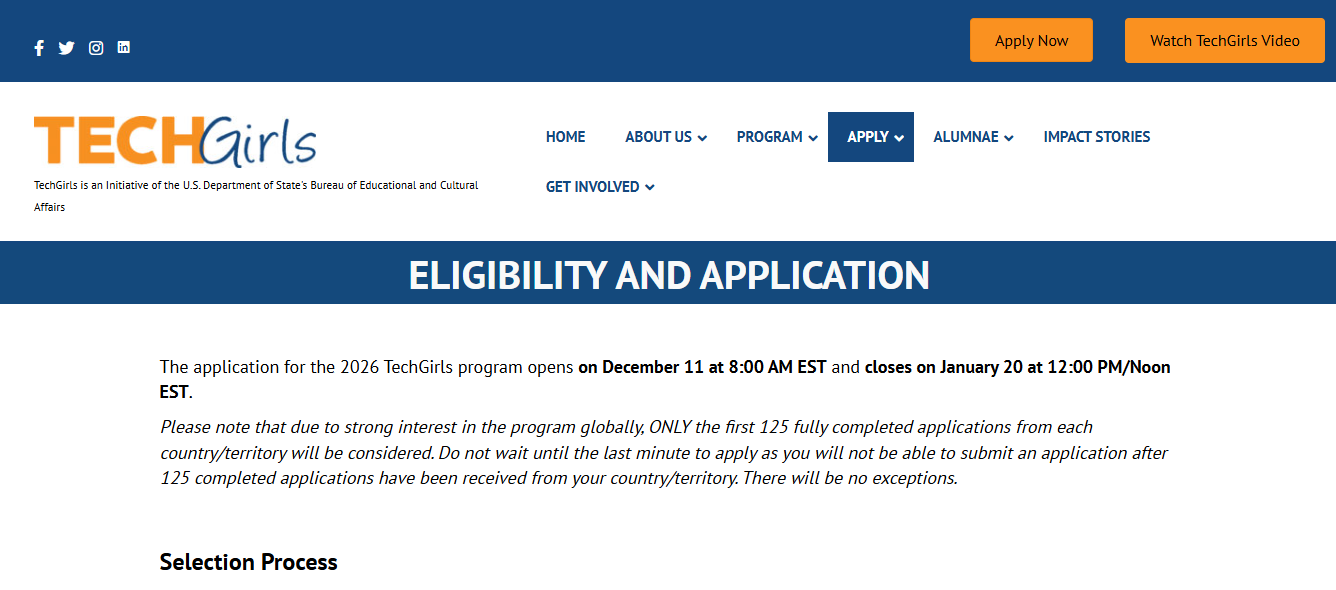Image resolution: width=1336 pixels, height=590 pixels.
Task: Open the Twitter social icon
Action: [x=66, y=47]
